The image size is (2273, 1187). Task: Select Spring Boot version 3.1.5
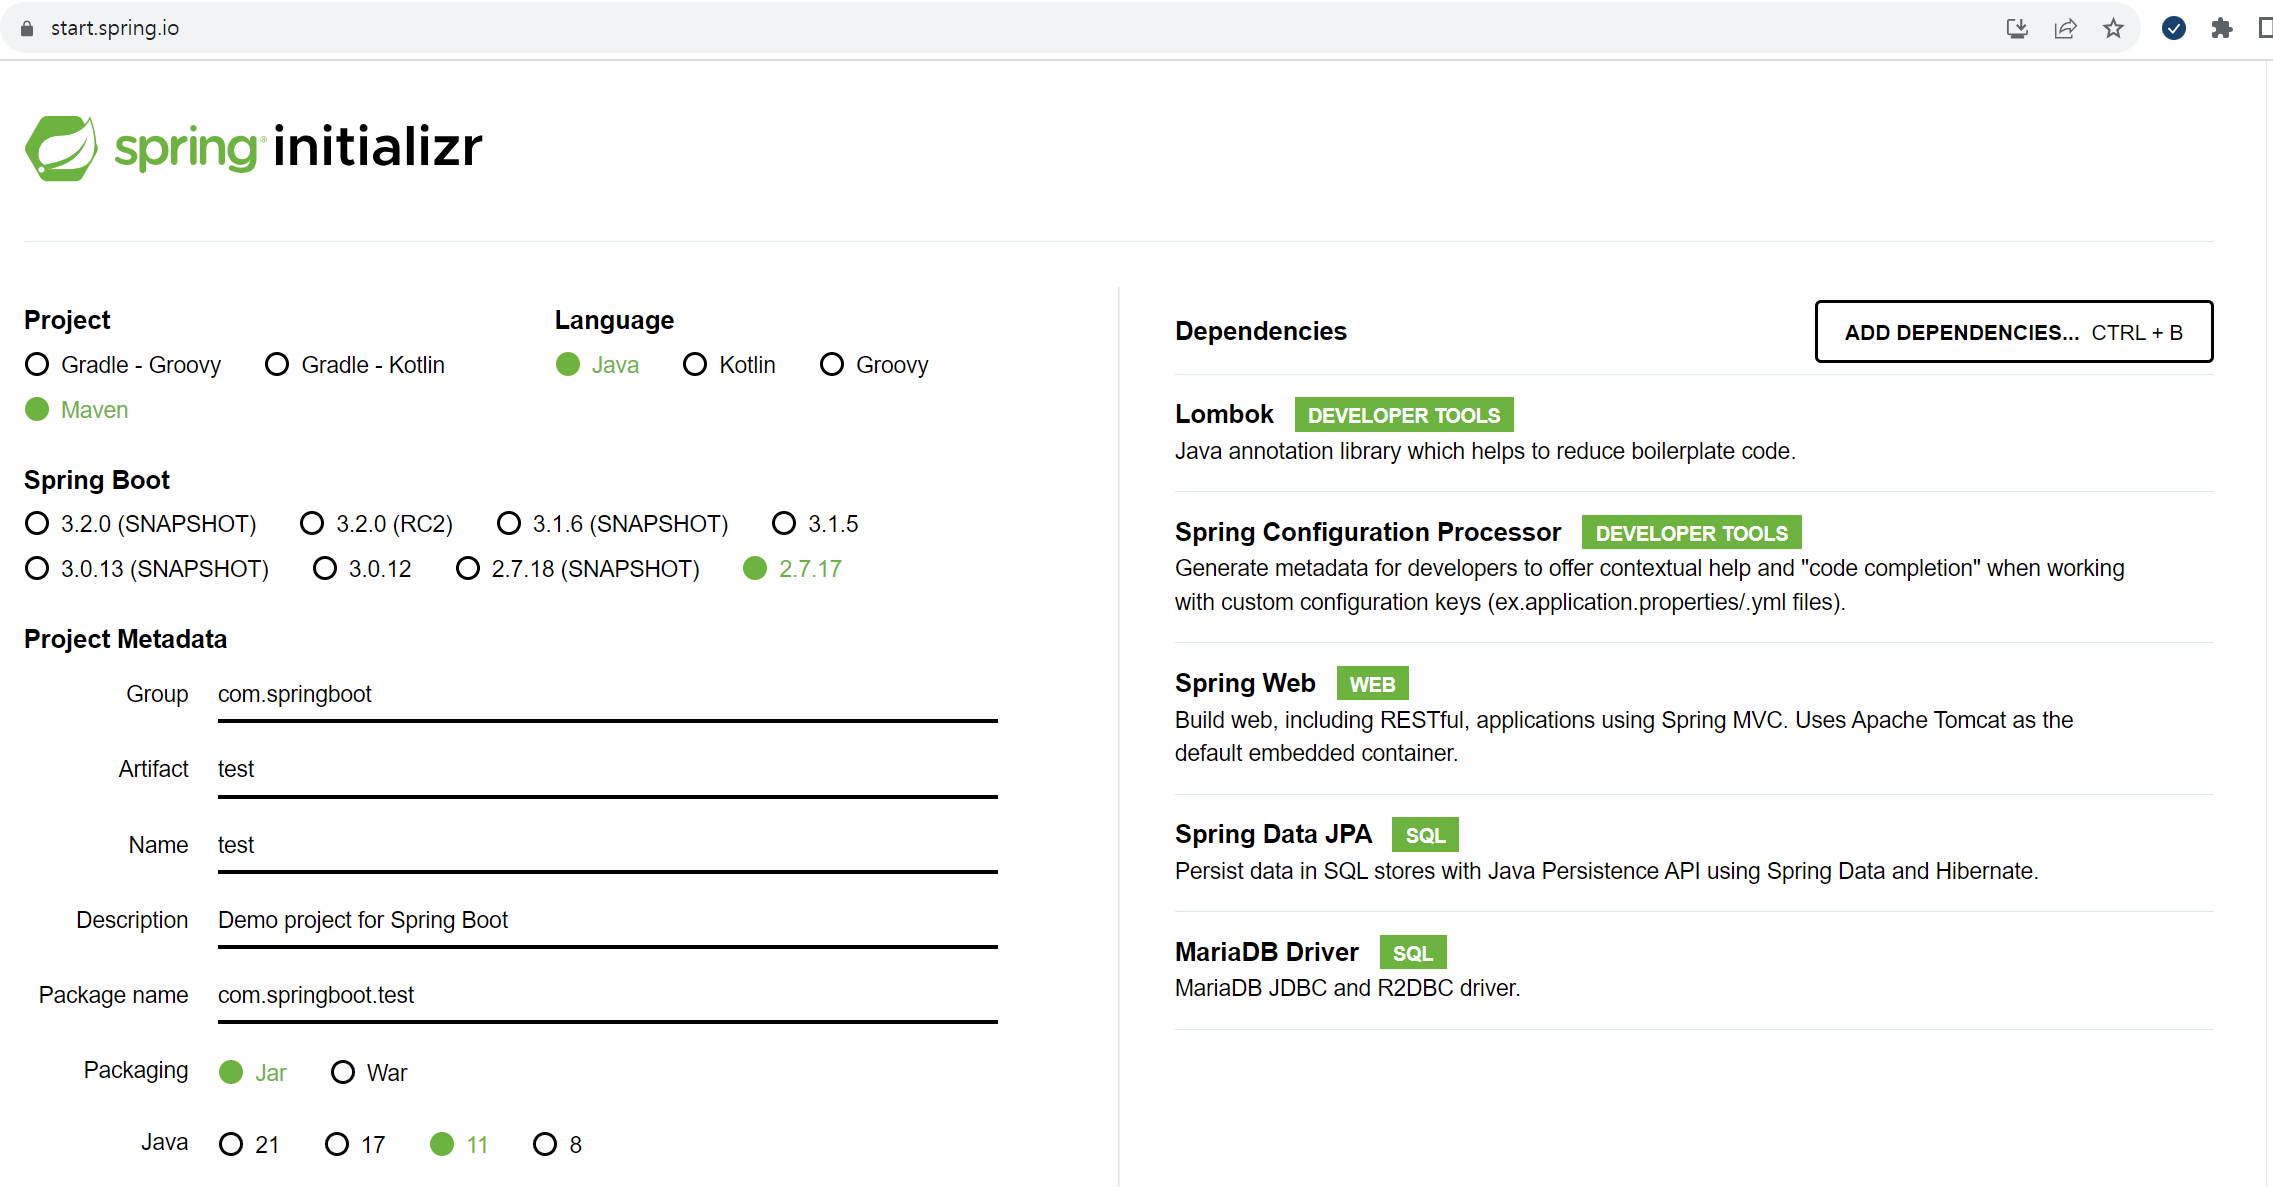pyautogui.click(x=784, y=524)
